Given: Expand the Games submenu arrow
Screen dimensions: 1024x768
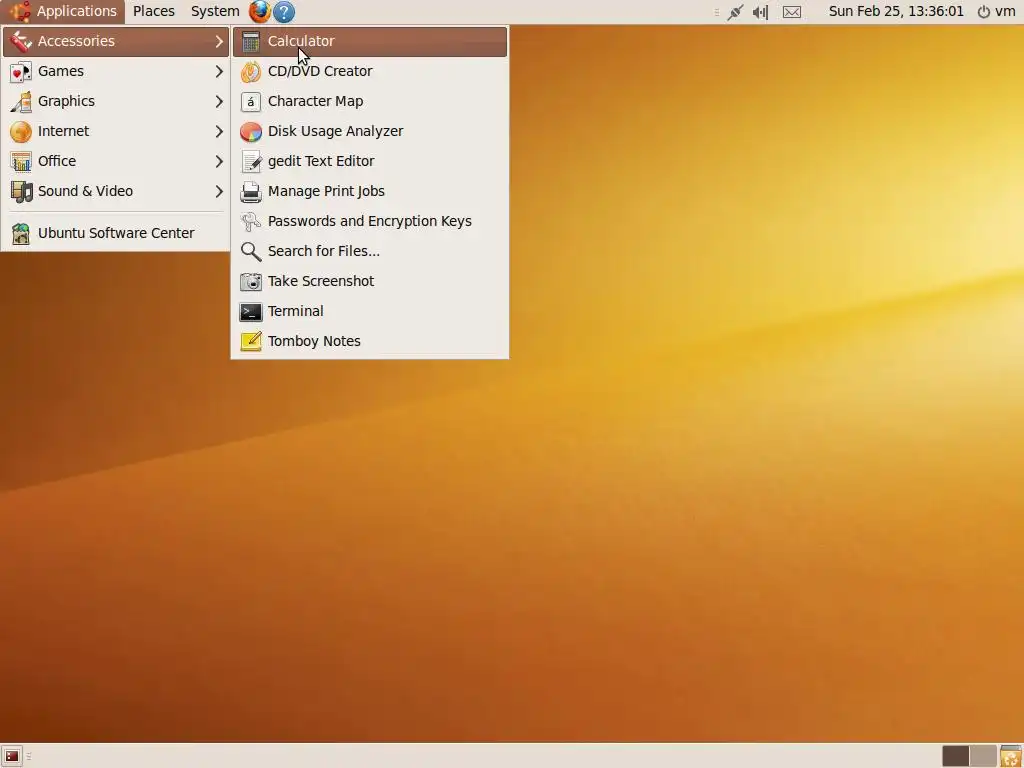Looking at the screenshot, I should pyautogui.click(x=219, y=71).
